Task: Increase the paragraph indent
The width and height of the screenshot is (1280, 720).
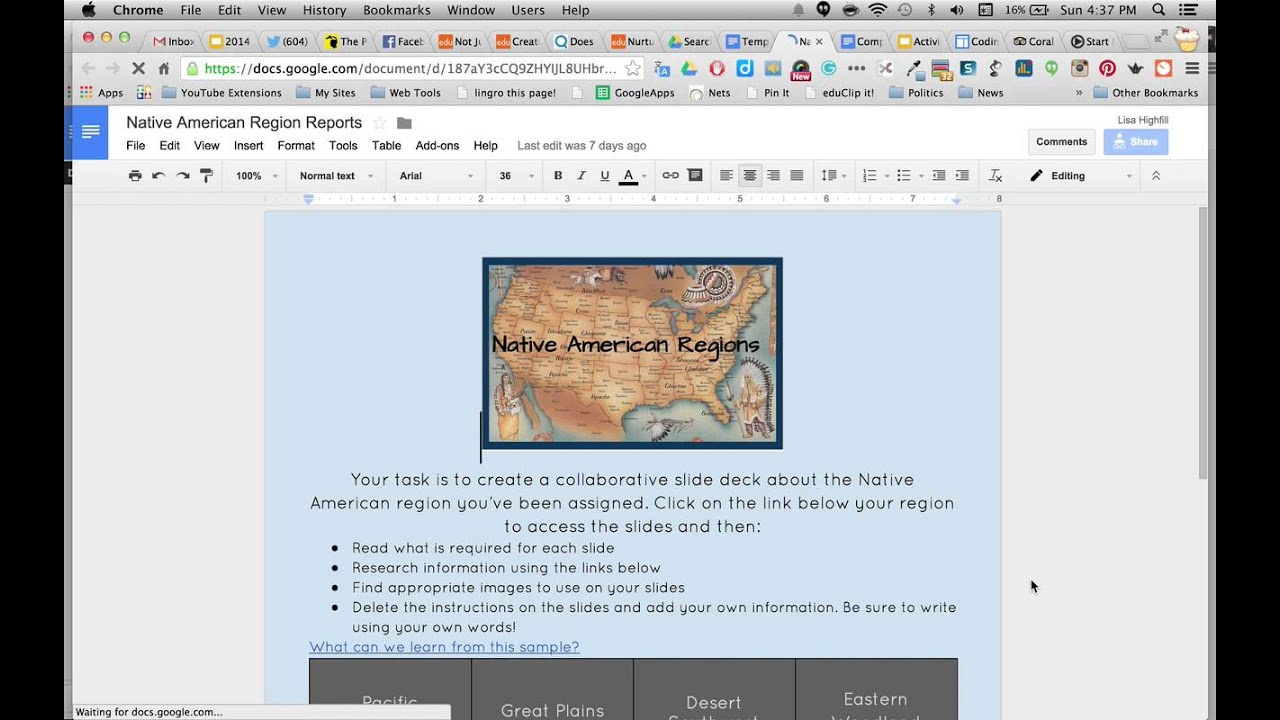Action: (x=962, y=175)
